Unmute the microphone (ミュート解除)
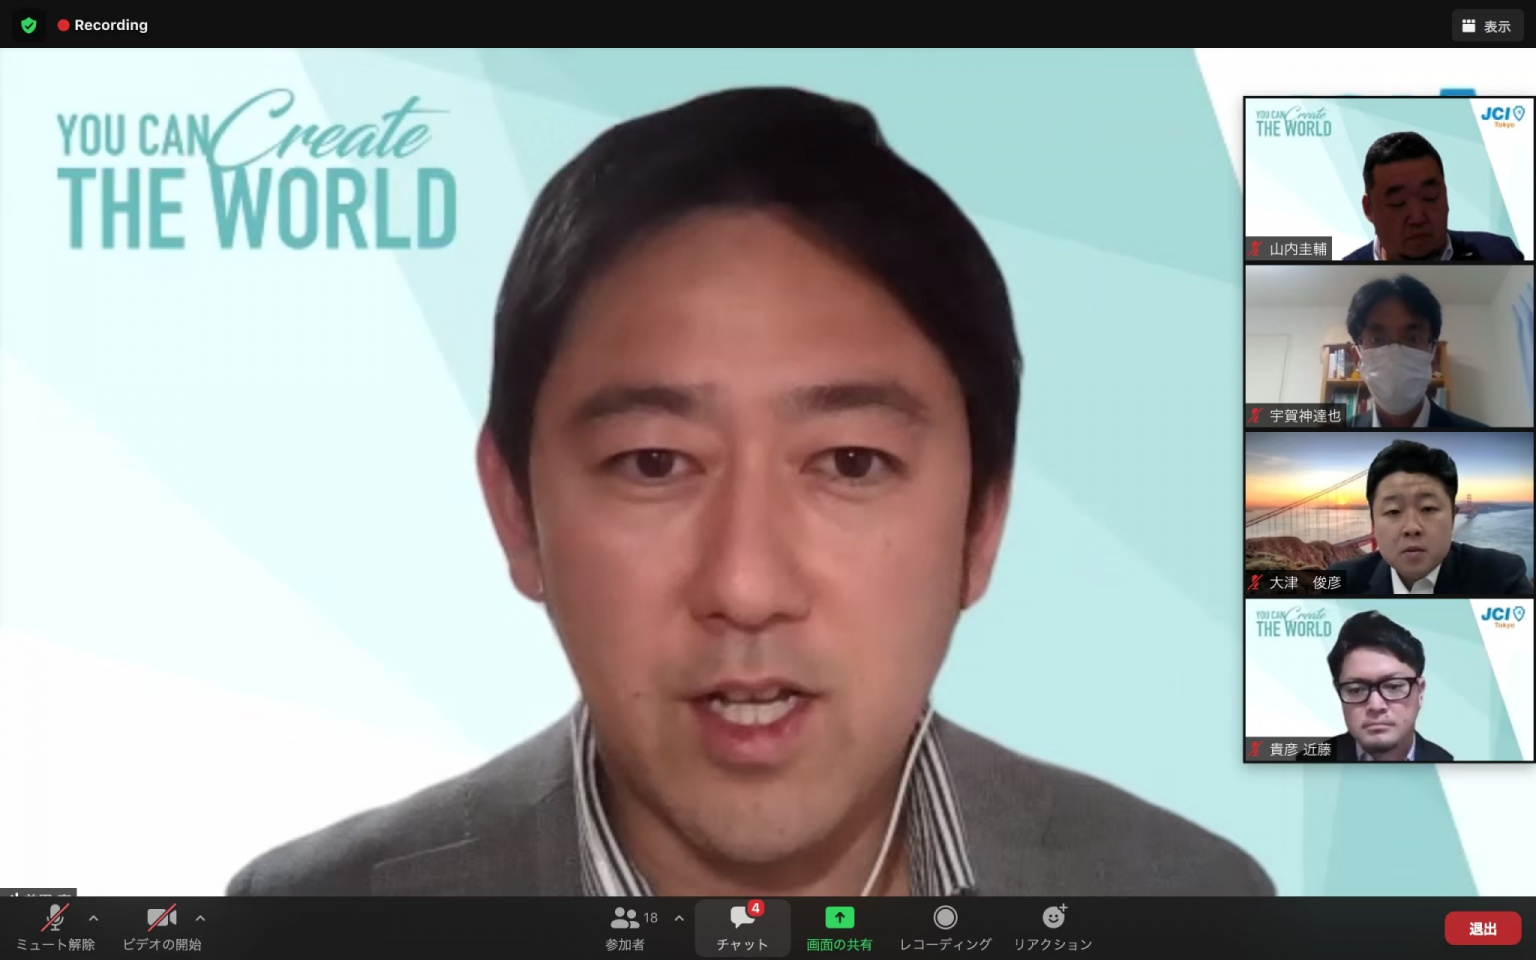 [55, 927]
